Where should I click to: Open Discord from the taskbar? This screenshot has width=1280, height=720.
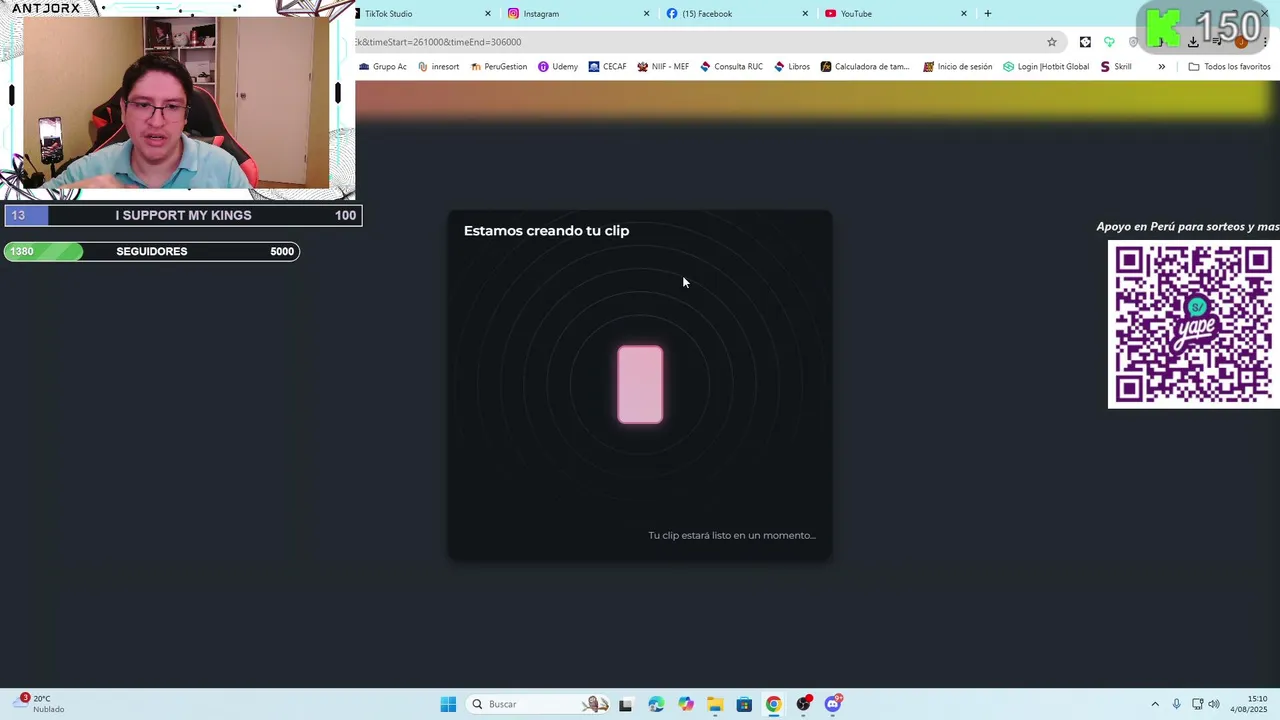833,704
